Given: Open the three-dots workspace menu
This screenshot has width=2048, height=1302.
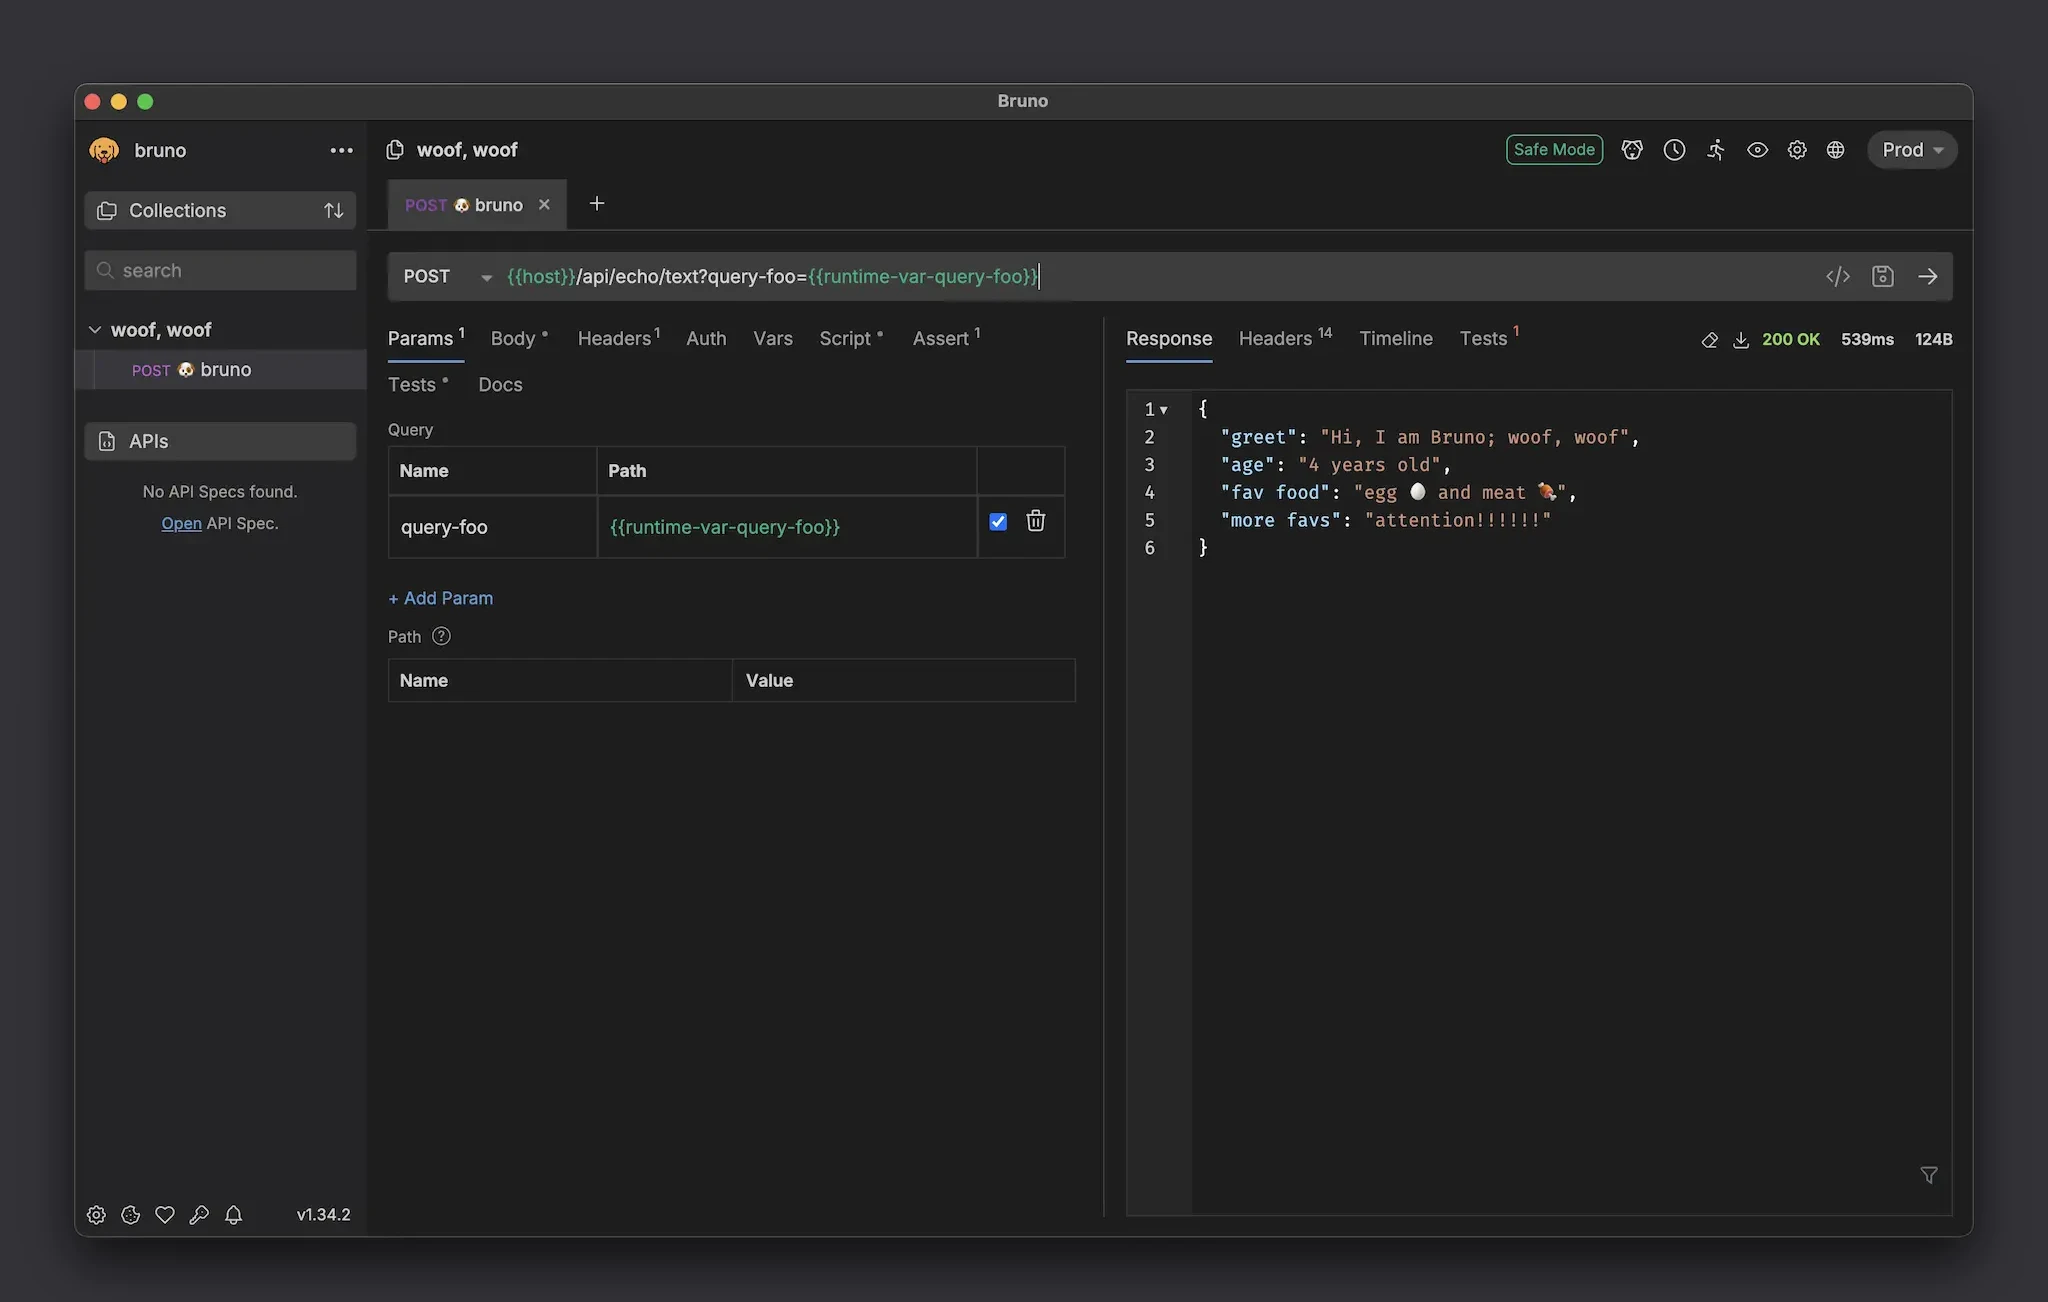Looking at the screenshot, I should coord(341,150).
